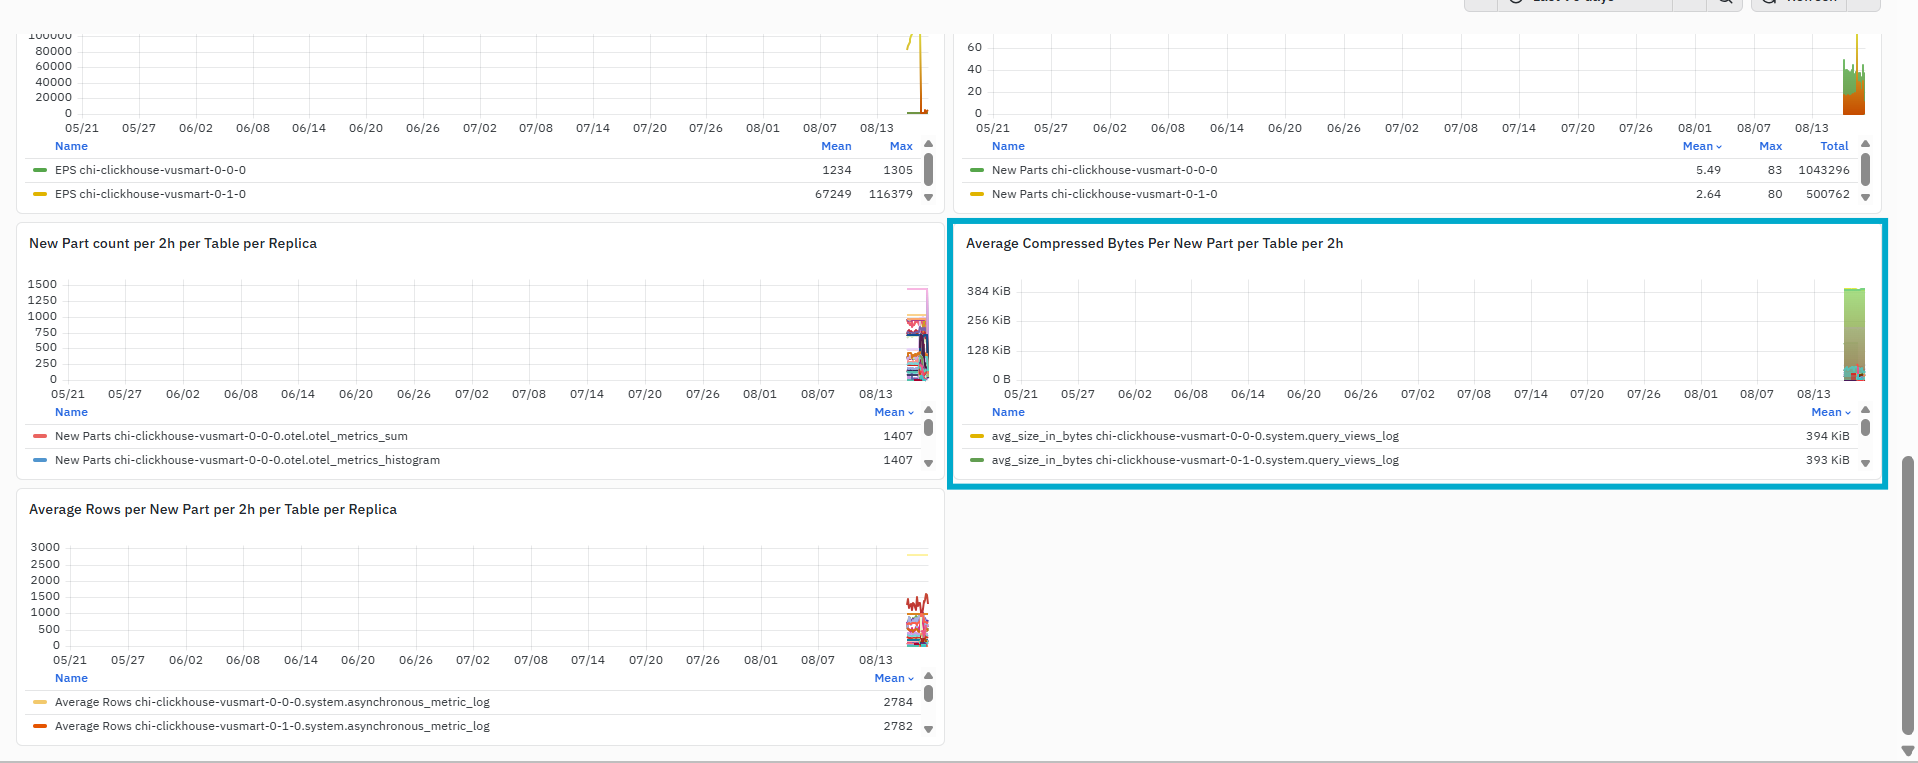The width and height of the screenshot is (1918, 763).
Task: Toggle Average Rows vusmart-0-0-0 asynchronous_metric_log series
Action: pos(272,702)
